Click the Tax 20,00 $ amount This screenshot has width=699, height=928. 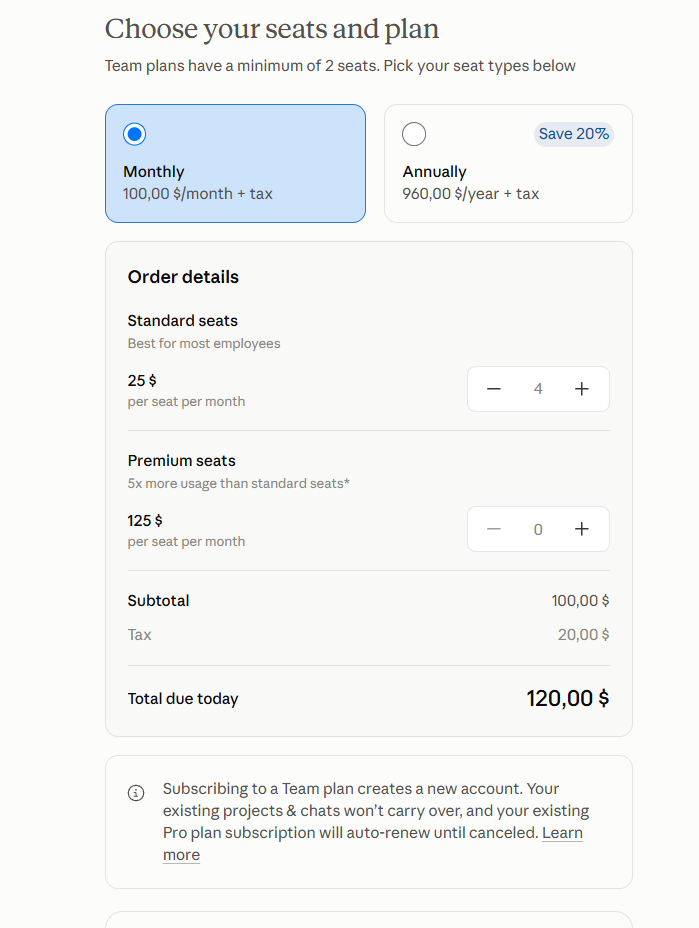[x=583, y=634]
